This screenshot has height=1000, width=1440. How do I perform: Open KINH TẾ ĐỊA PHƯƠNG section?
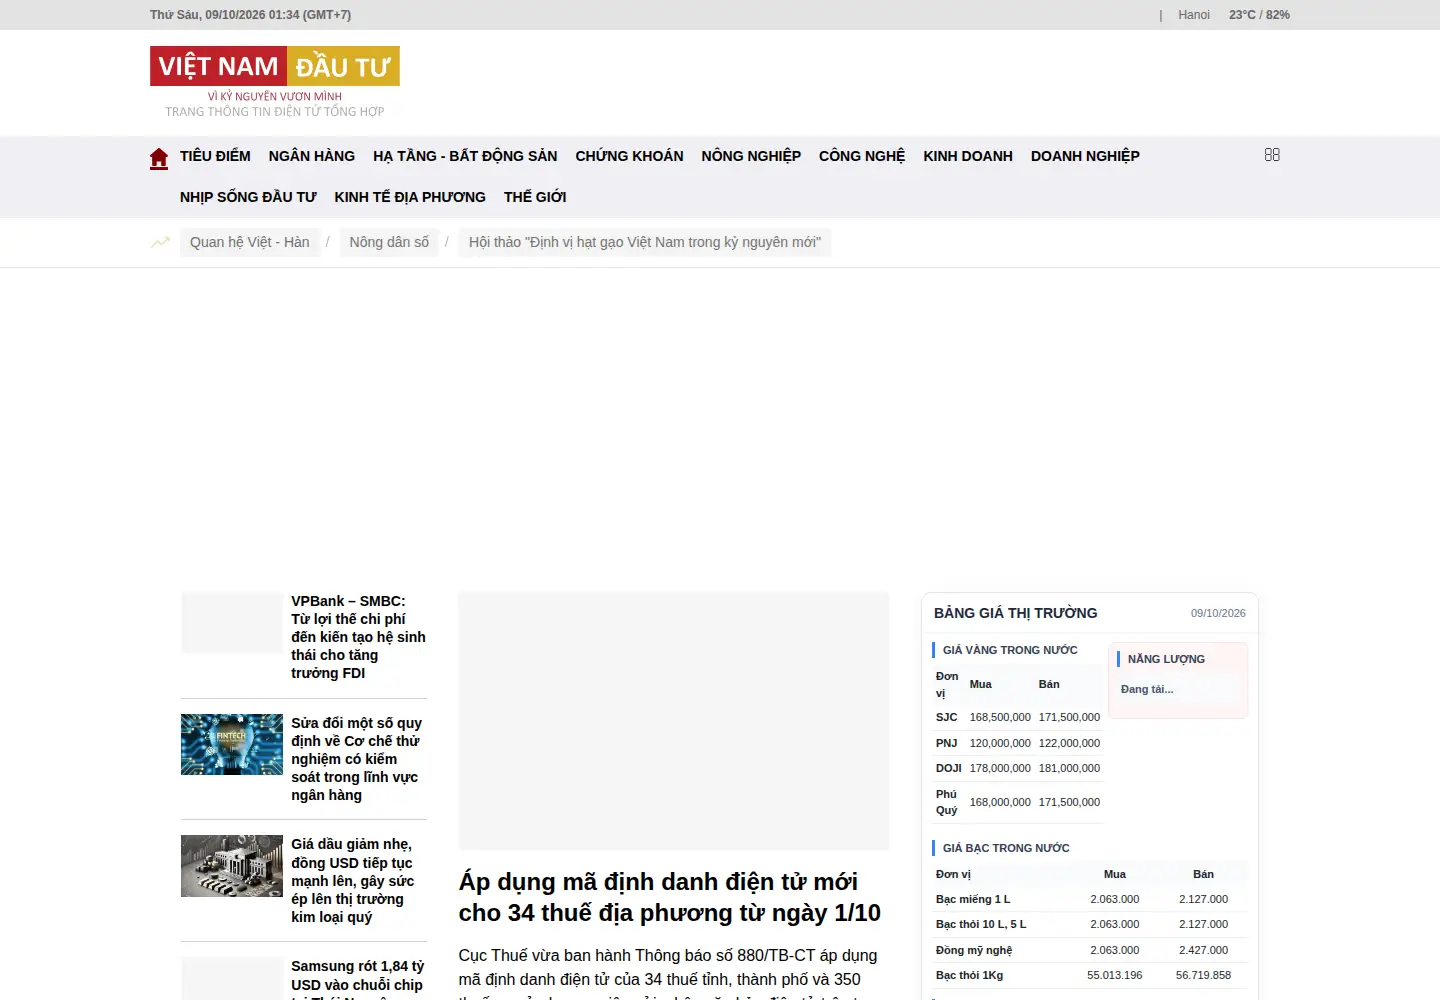tap(410, 197)
